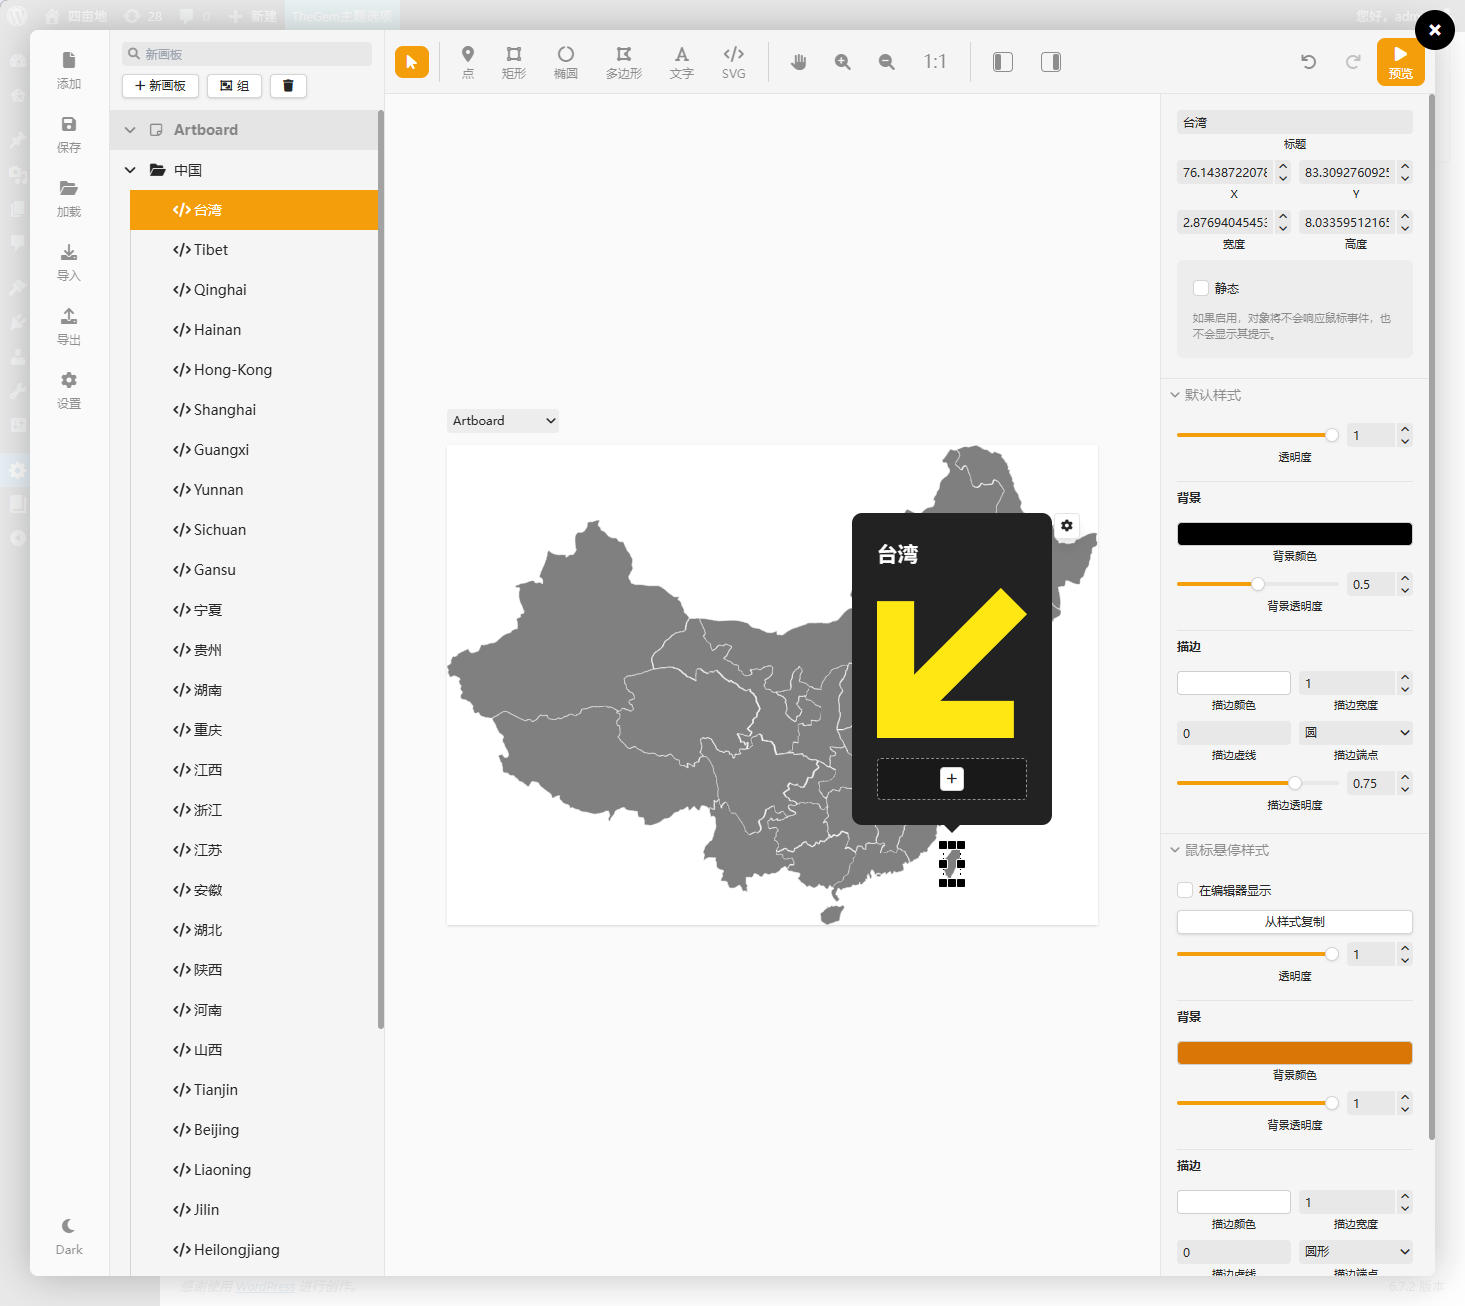The image size is (1465, 1306).
Task: Click the 从样式复制 button
Action: pyautogui.click(x=1294, y=922)
